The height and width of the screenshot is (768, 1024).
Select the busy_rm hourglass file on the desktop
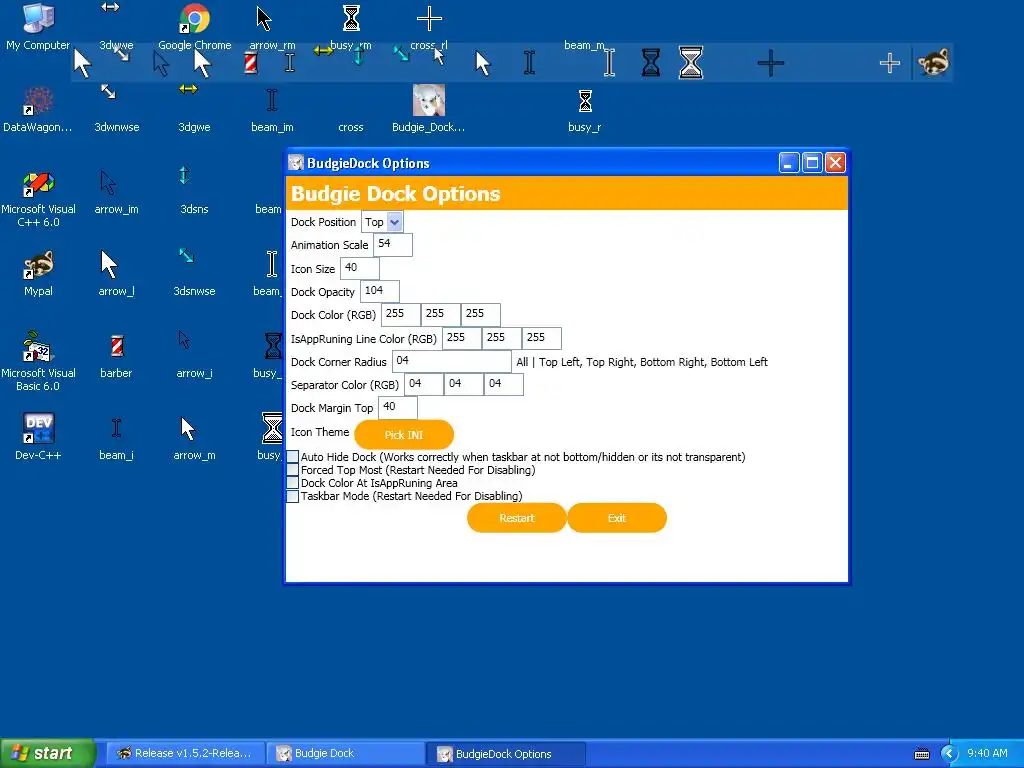click(x=351, y=27)
